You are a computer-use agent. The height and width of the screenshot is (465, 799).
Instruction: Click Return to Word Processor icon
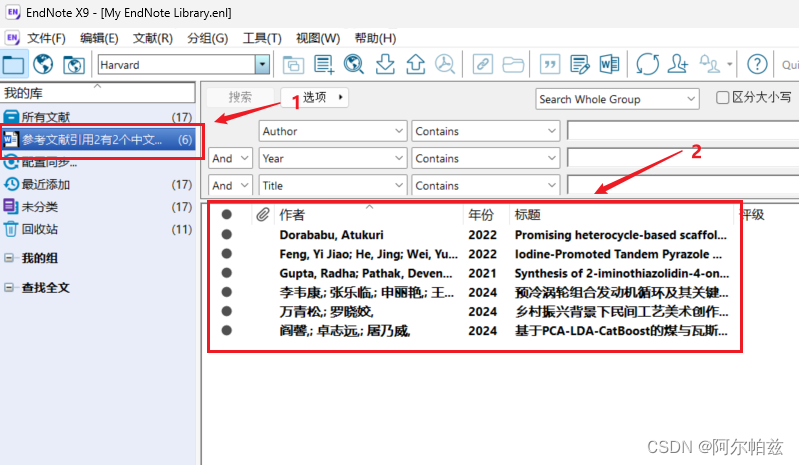pyautogui.click(x=609, y=65)
